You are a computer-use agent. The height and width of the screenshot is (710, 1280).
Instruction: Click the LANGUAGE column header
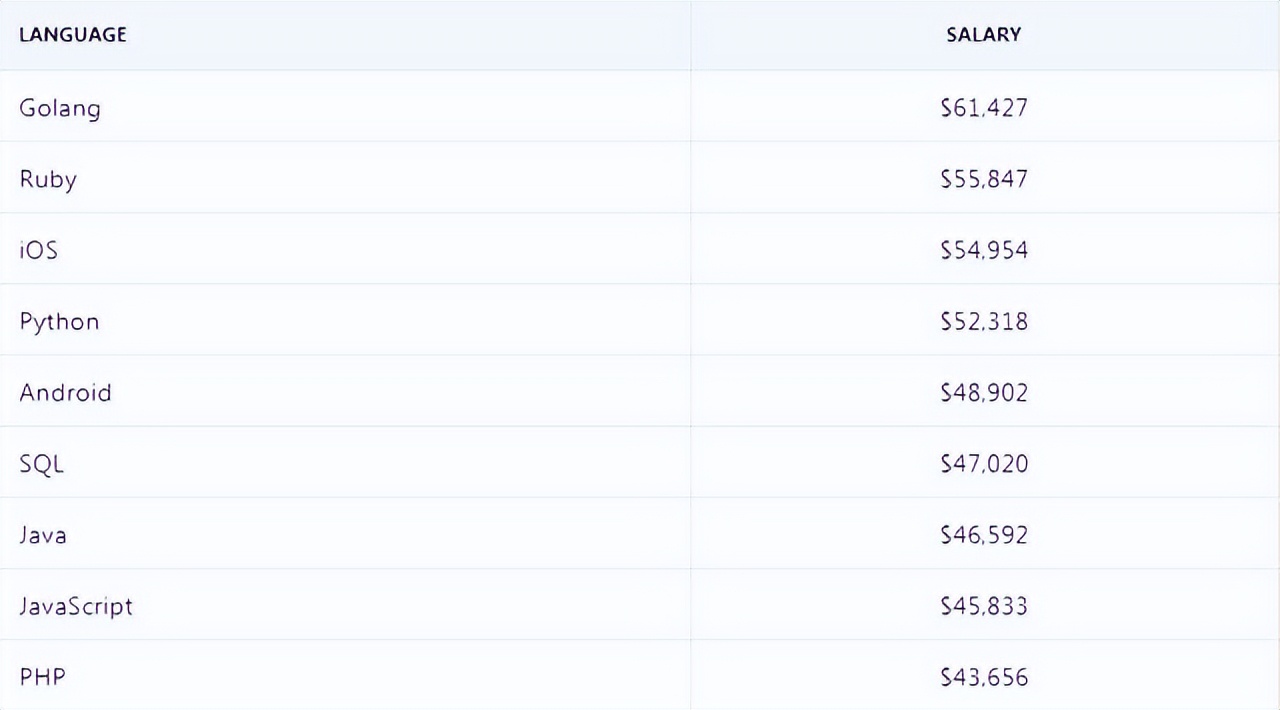point(73,35)
